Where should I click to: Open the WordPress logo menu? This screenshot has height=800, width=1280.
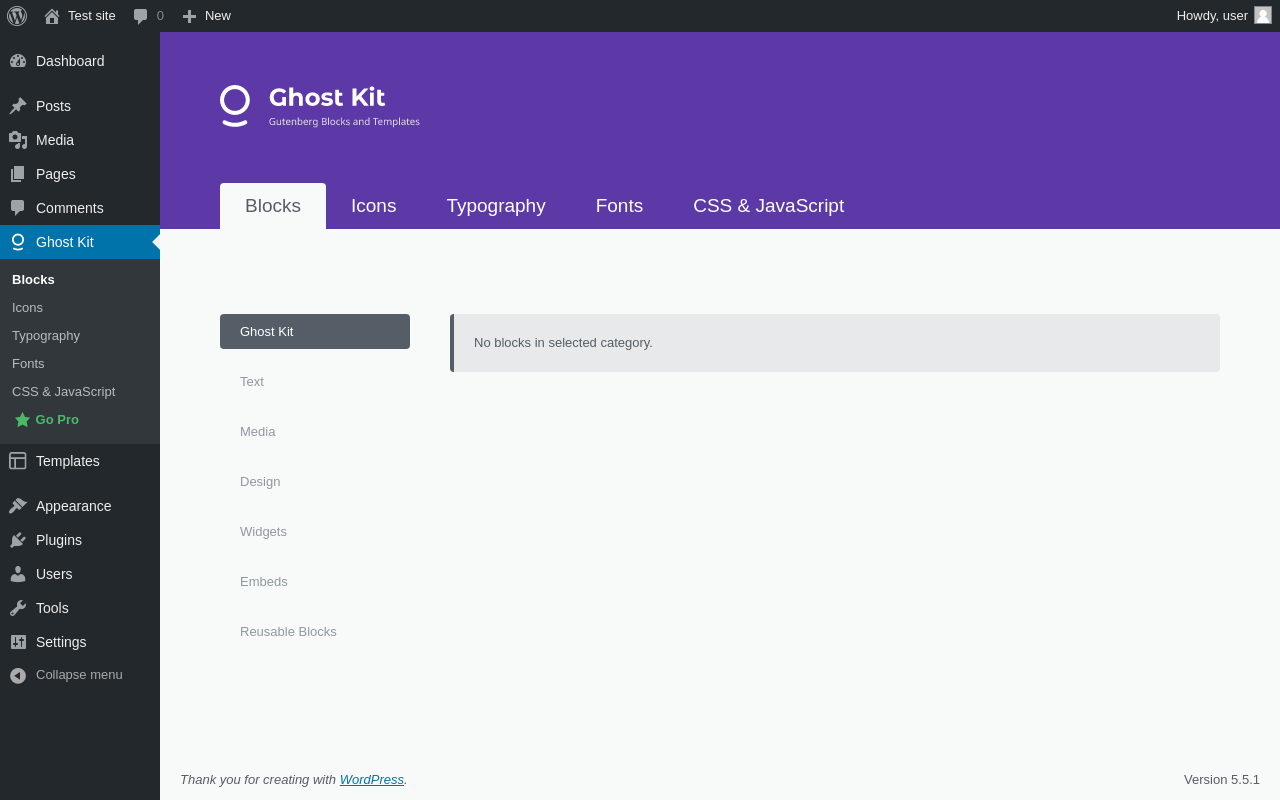point(17,16)
